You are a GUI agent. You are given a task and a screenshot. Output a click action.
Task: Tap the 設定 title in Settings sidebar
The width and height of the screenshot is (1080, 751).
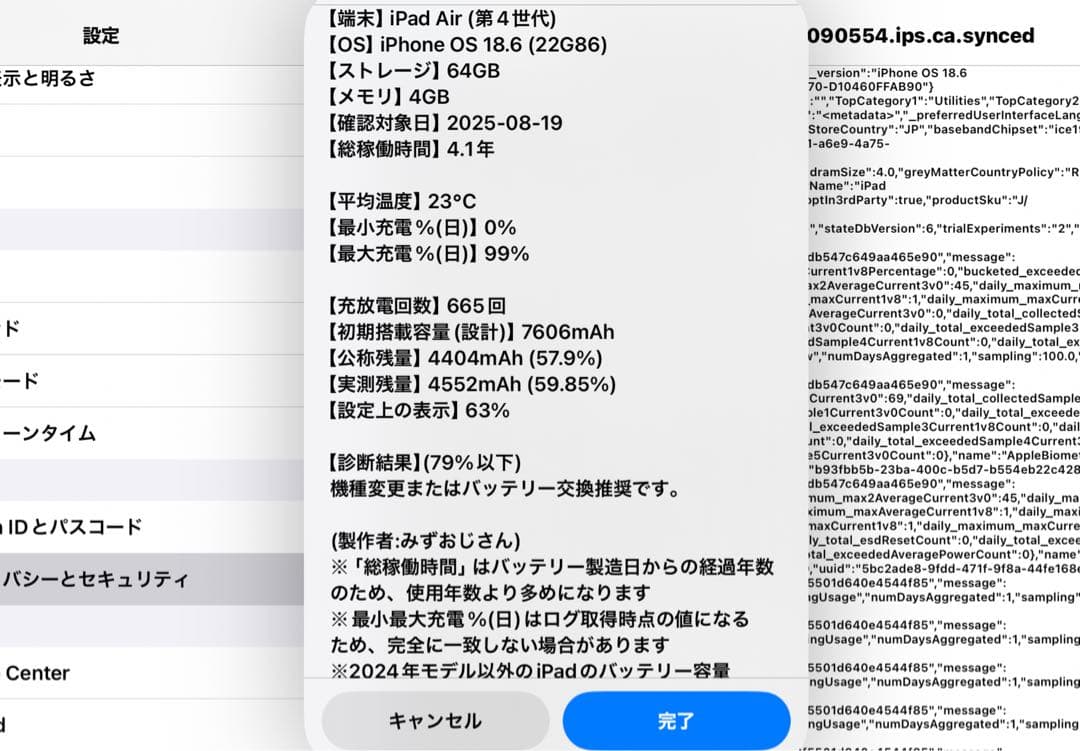[x=101, y=36]
